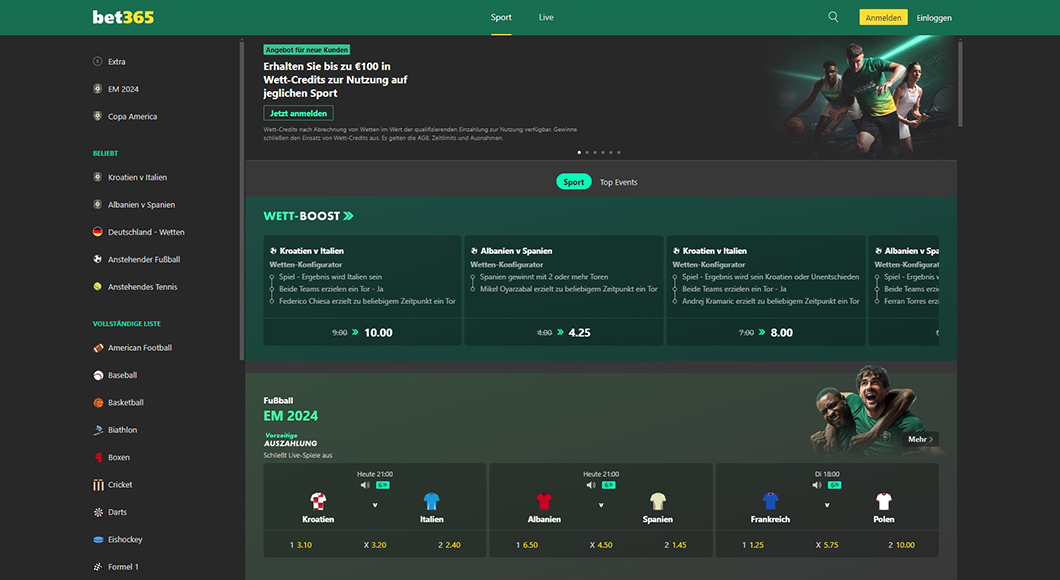Select boosted odds 4.25 for Albanien v Spanien
This screenshot has height=580, width=1060.
pyautogui.click(x=564, y=332)
